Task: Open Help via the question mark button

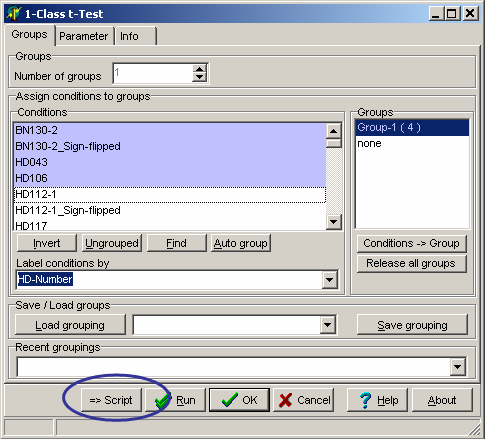Action: click(x=377, y=400)
